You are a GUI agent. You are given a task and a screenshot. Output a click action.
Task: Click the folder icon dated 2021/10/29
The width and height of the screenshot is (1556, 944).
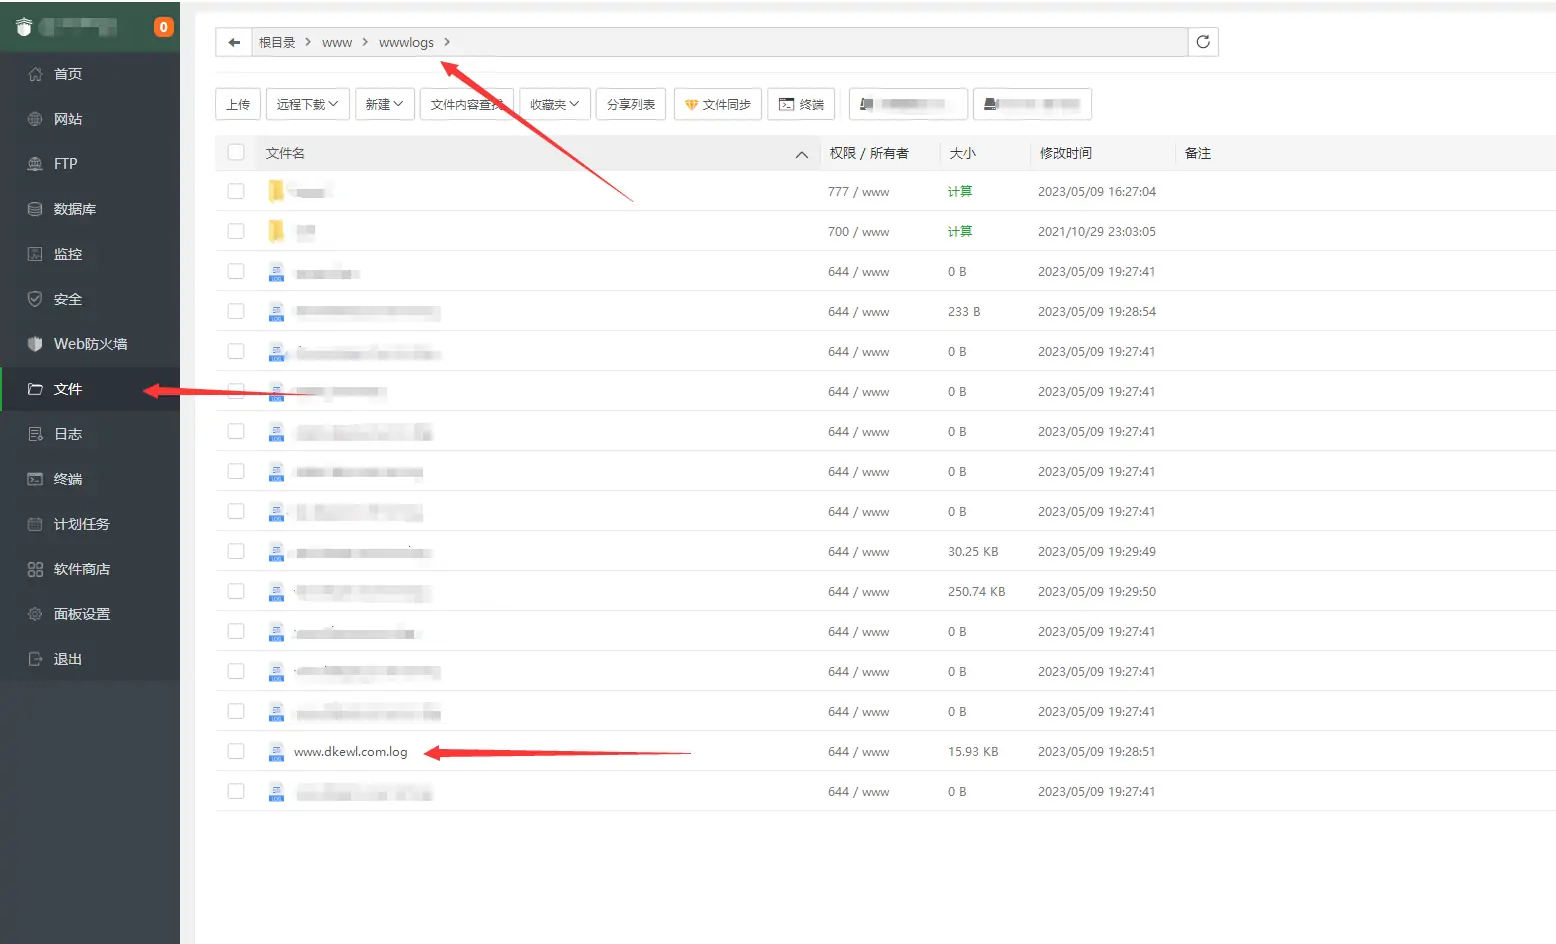(x=276, y=231)
